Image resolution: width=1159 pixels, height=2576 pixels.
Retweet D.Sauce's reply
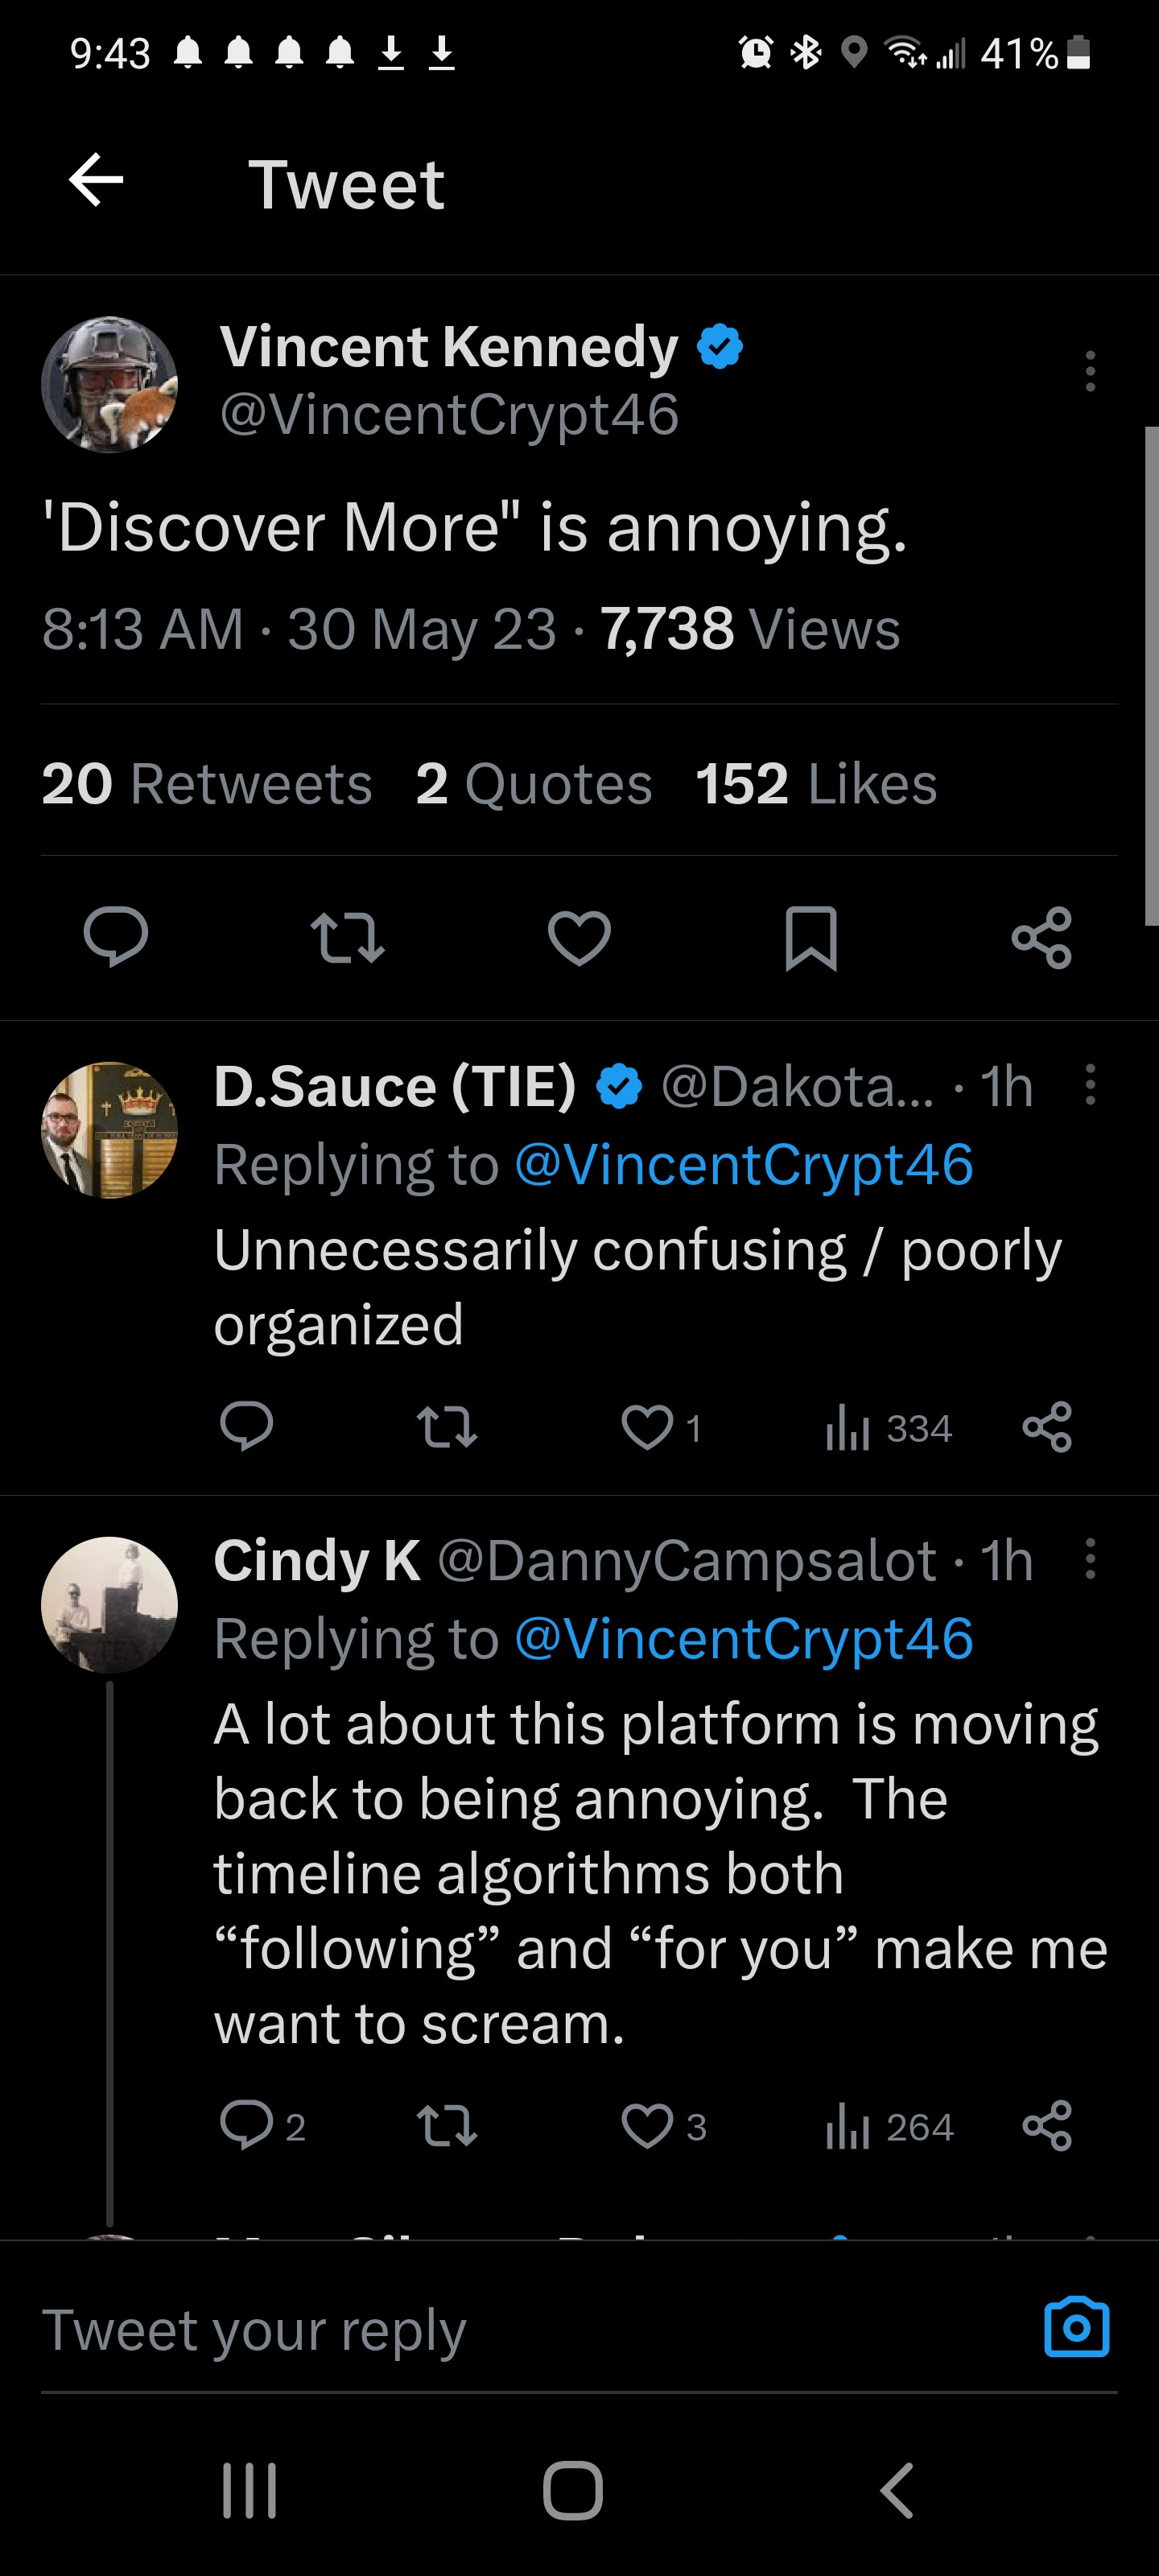click(446, 1427)
